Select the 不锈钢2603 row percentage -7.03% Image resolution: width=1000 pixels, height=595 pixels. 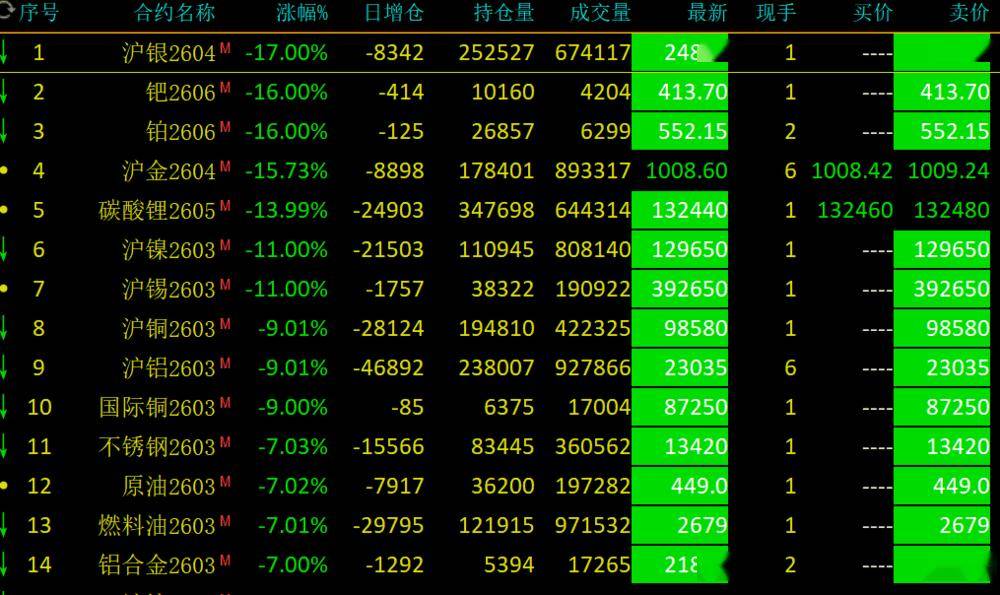(x=292, y=446)
